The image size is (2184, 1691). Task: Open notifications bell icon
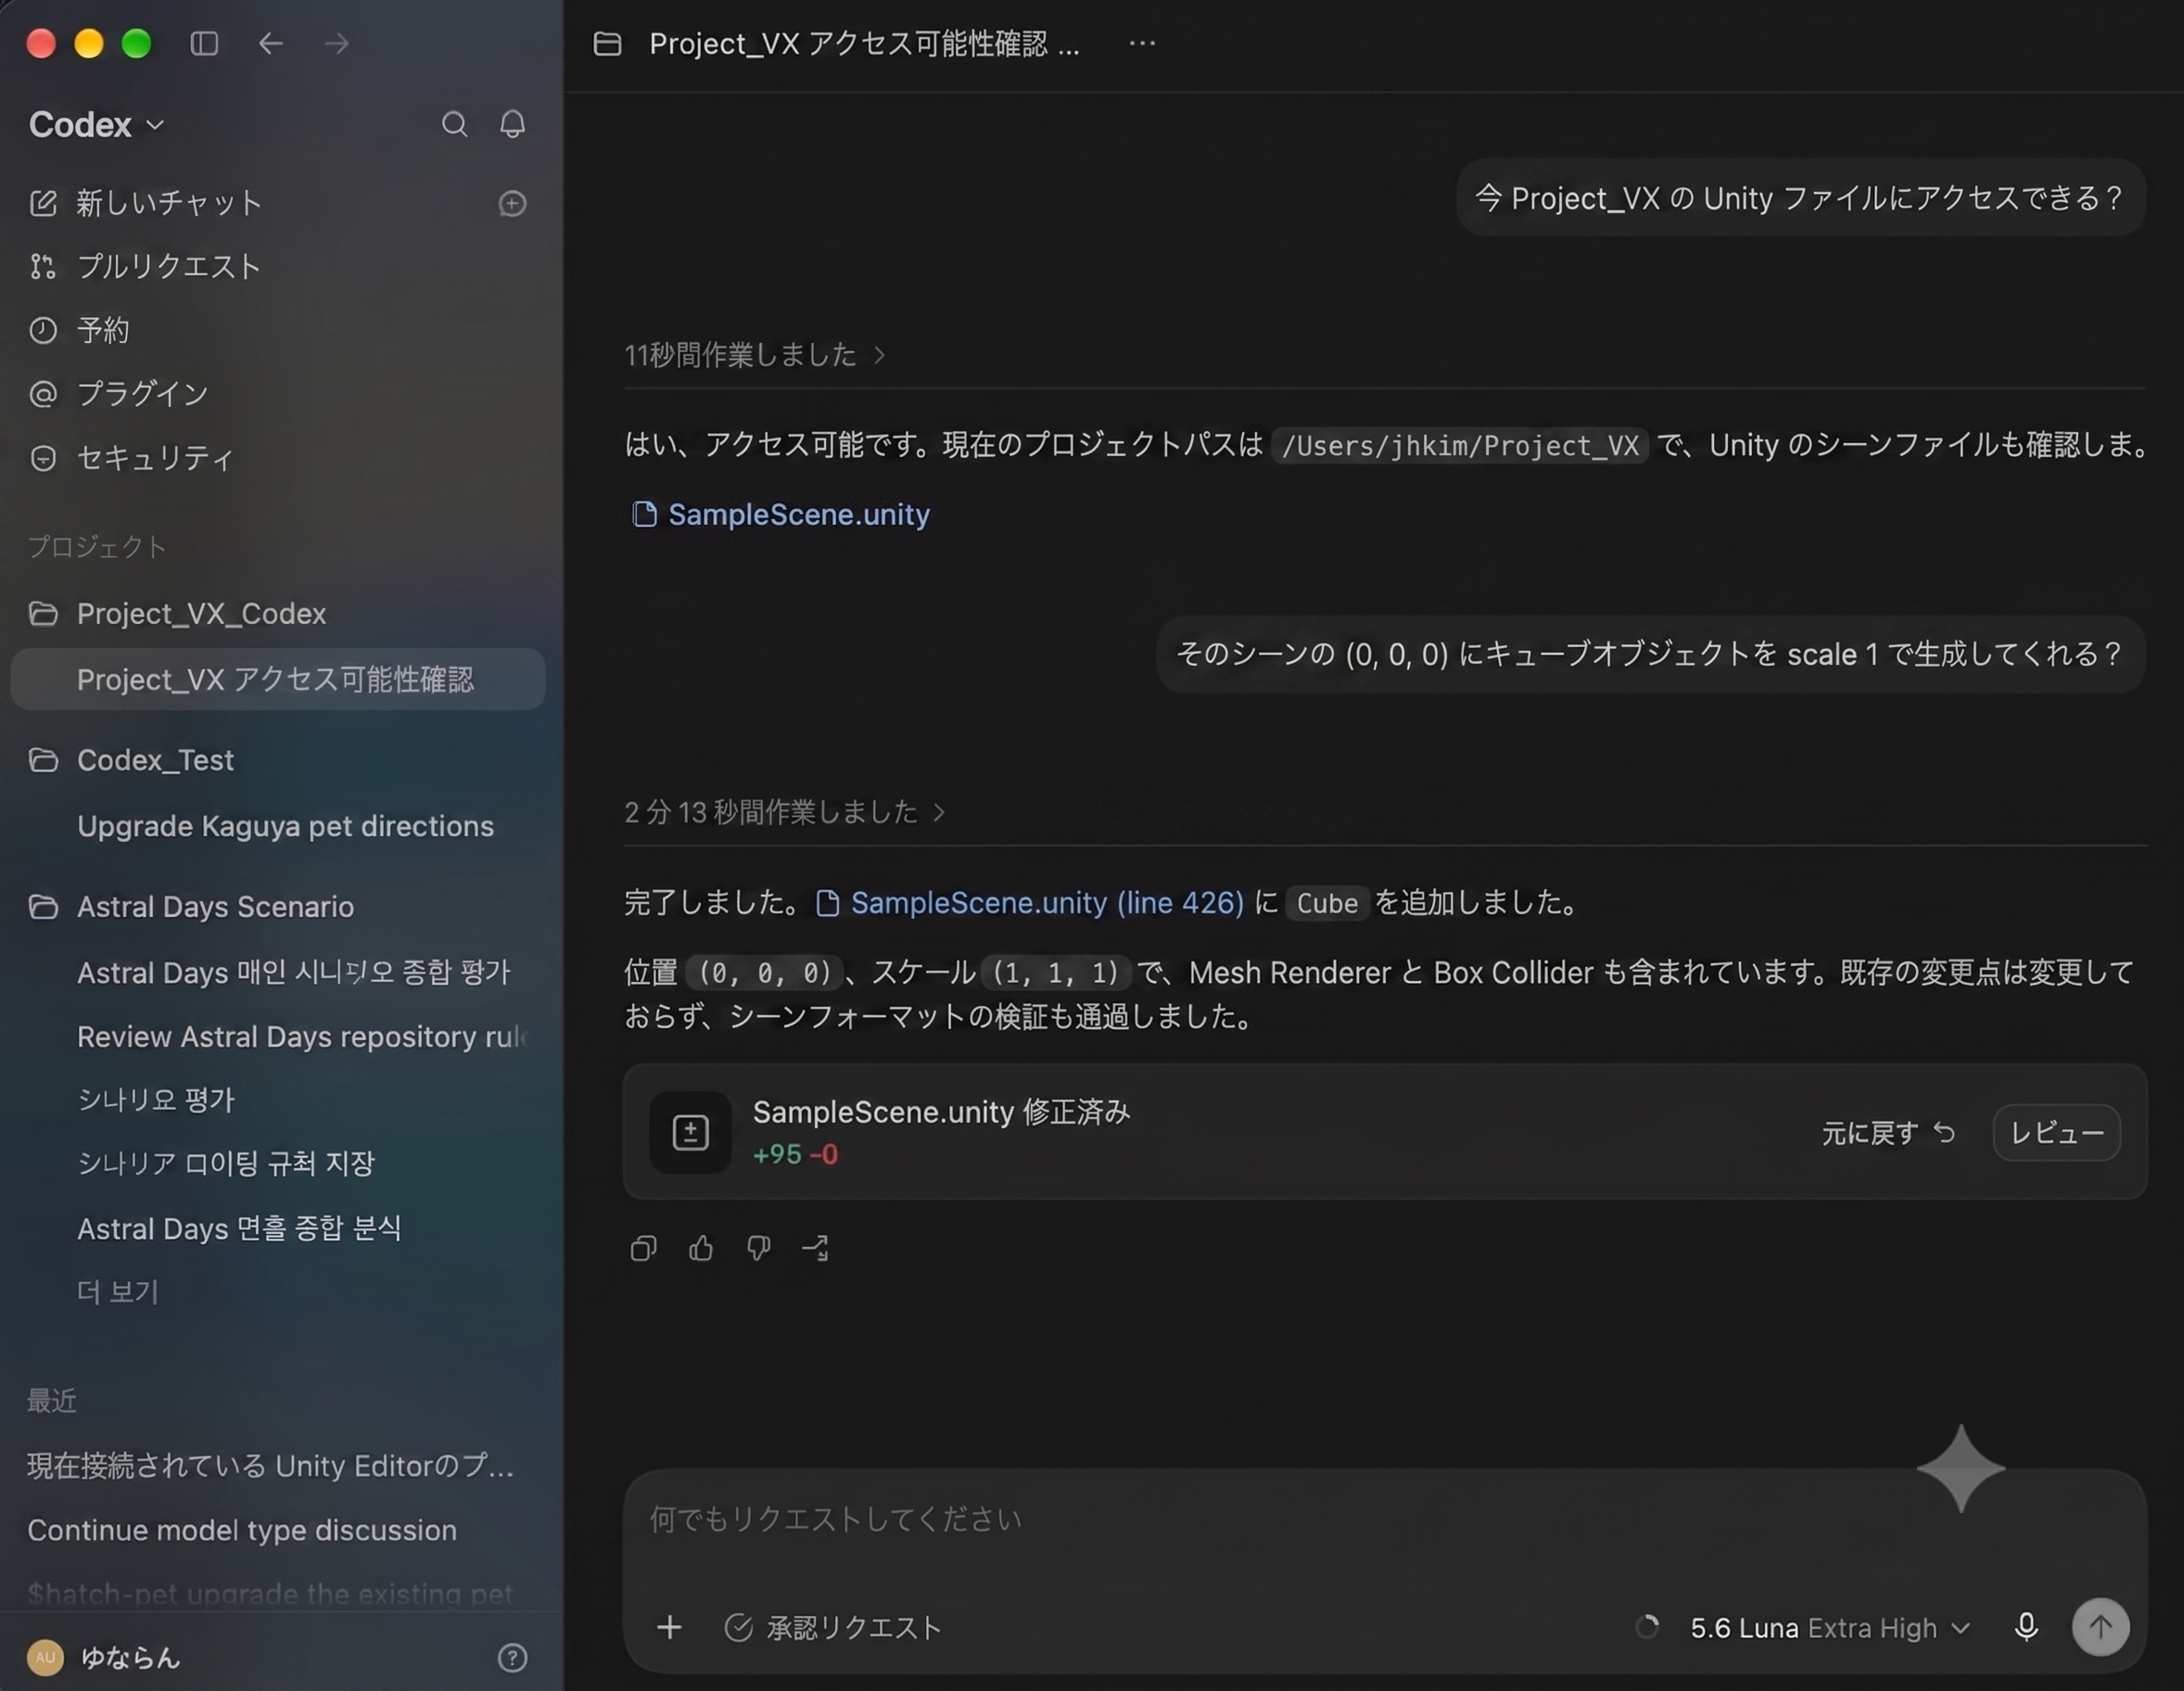pyautogui.click(x=512, y=124)
